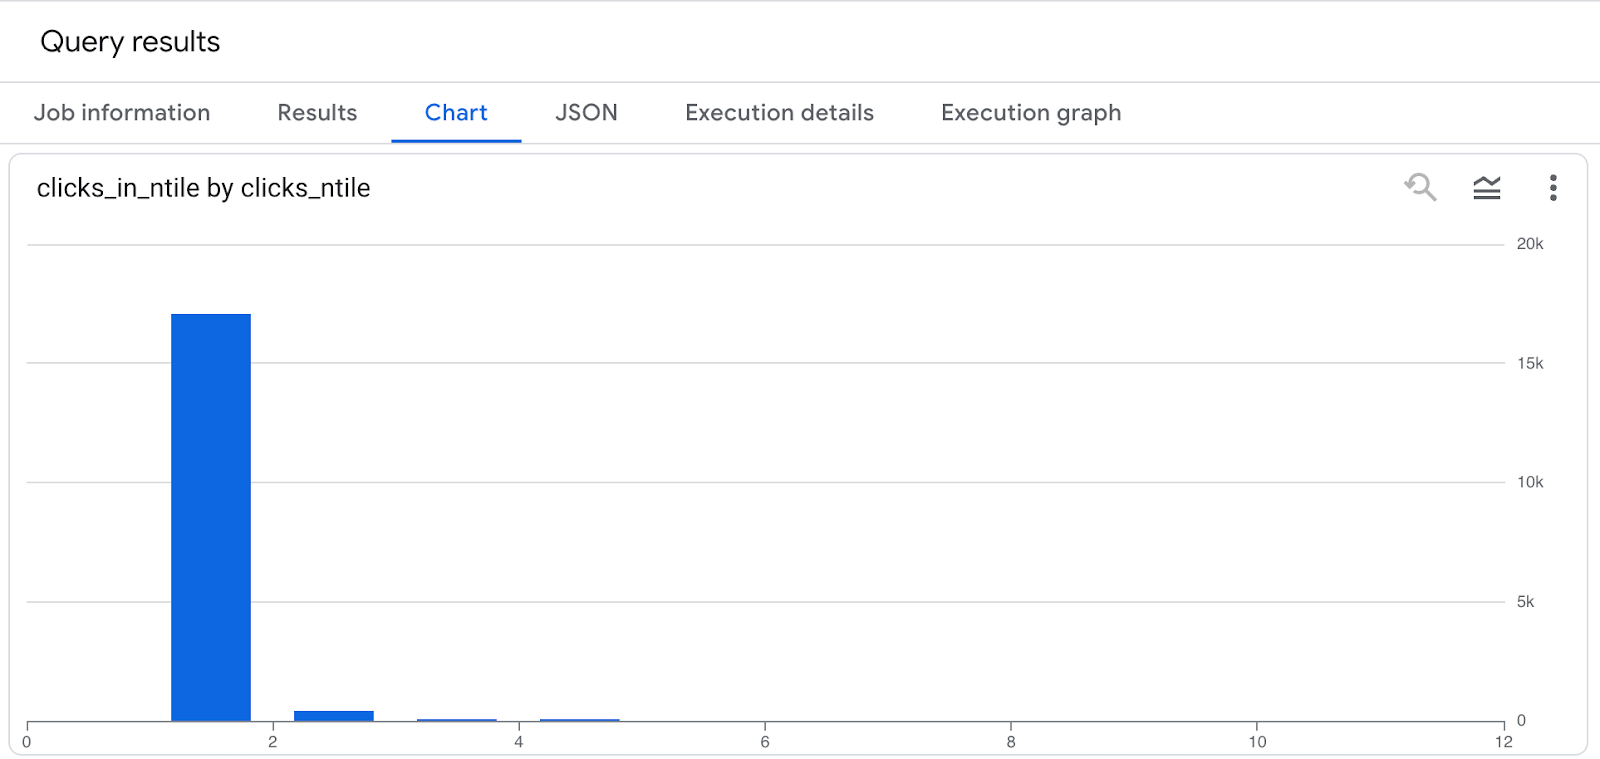Switch to the Job information tab

[122, 113]
